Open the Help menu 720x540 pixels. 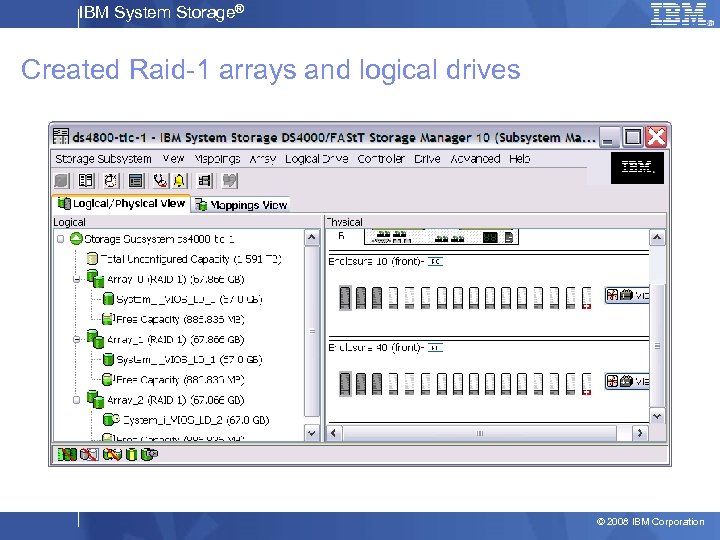tap(519, 159)
